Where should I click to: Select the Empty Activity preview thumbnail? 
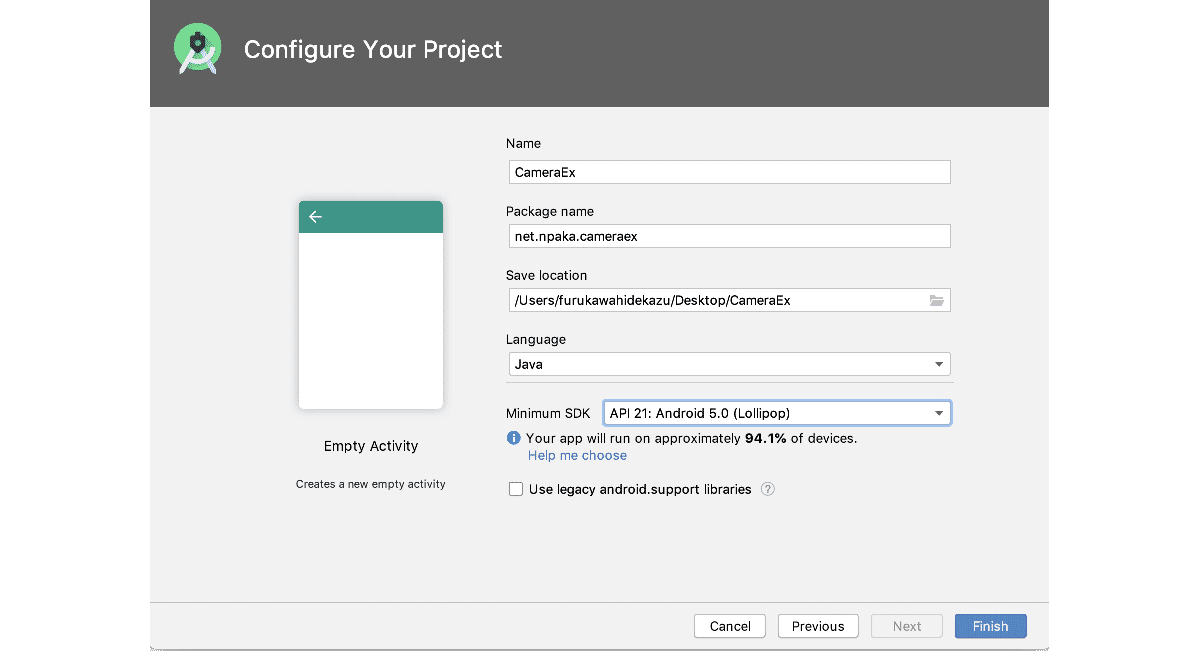(371, 305)
